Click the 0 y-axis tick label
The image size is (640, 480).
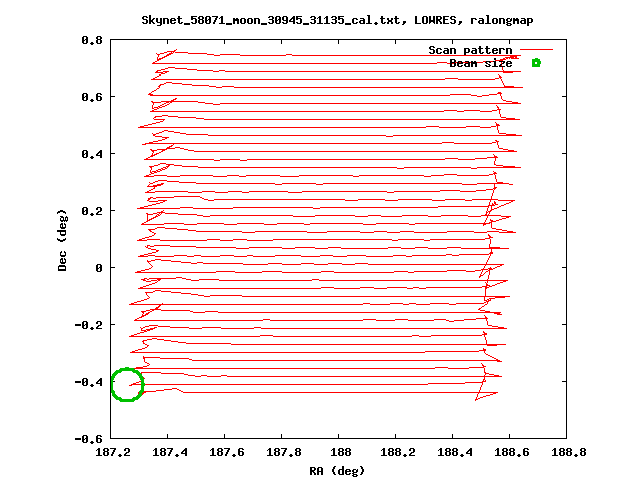click(x=99, y=268)
